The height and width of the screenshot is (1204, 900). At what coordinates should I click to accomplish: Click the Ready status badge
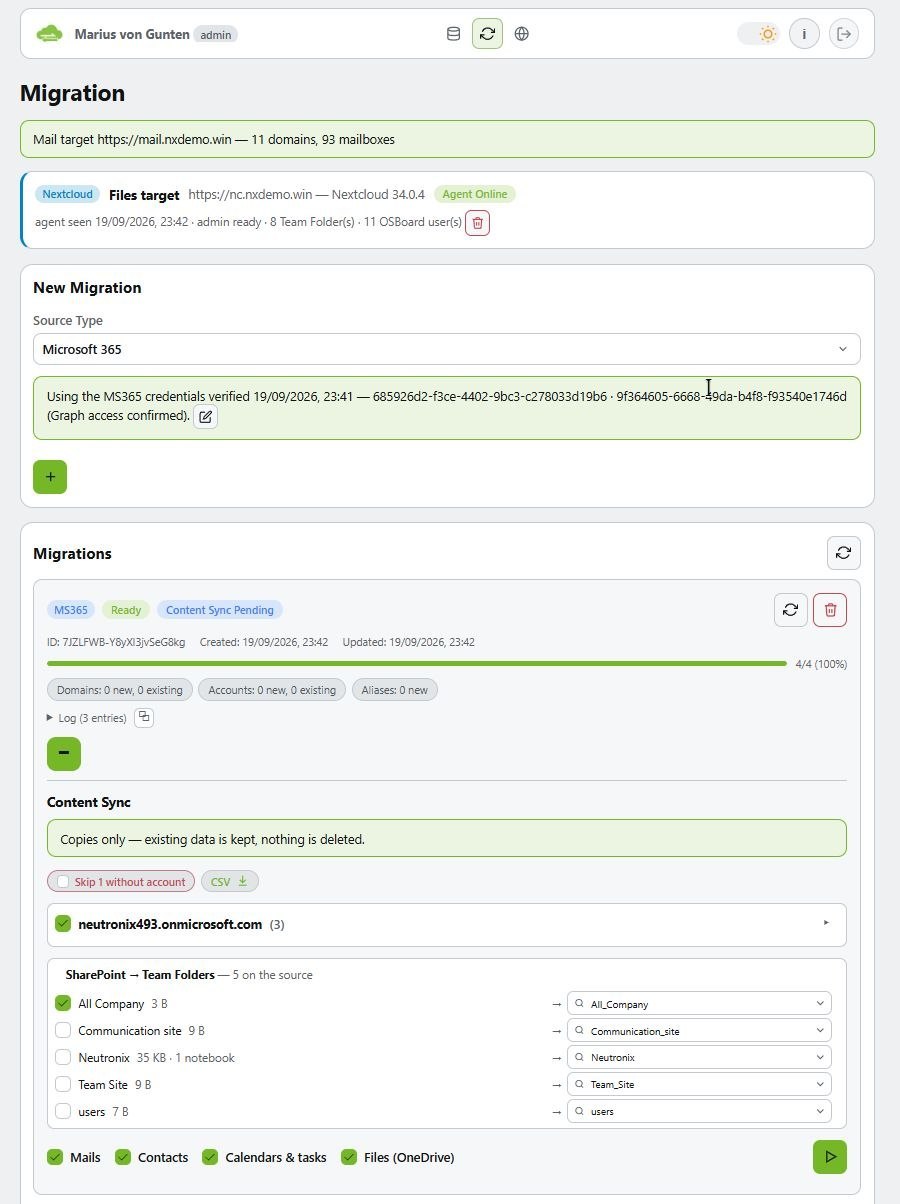pyautogui.click(x=126, y=610)
